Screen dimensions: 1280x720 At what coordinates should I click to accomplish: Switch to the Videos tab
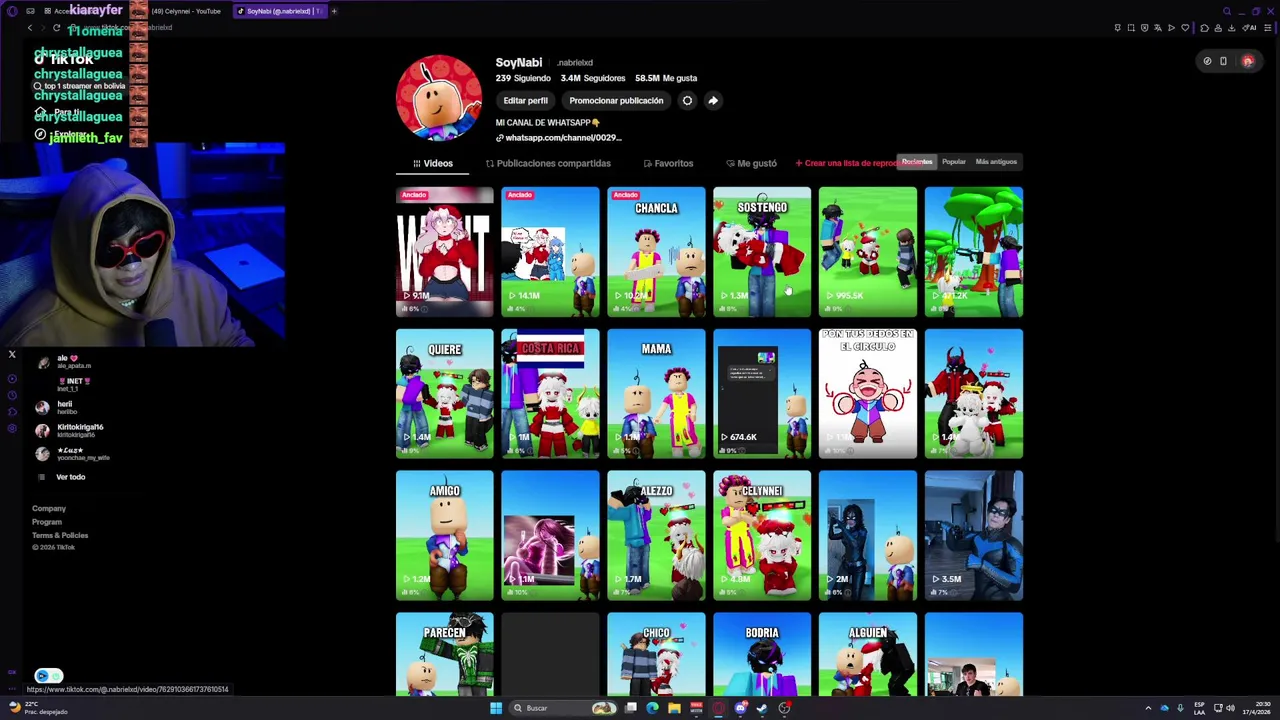pos(433,163)
